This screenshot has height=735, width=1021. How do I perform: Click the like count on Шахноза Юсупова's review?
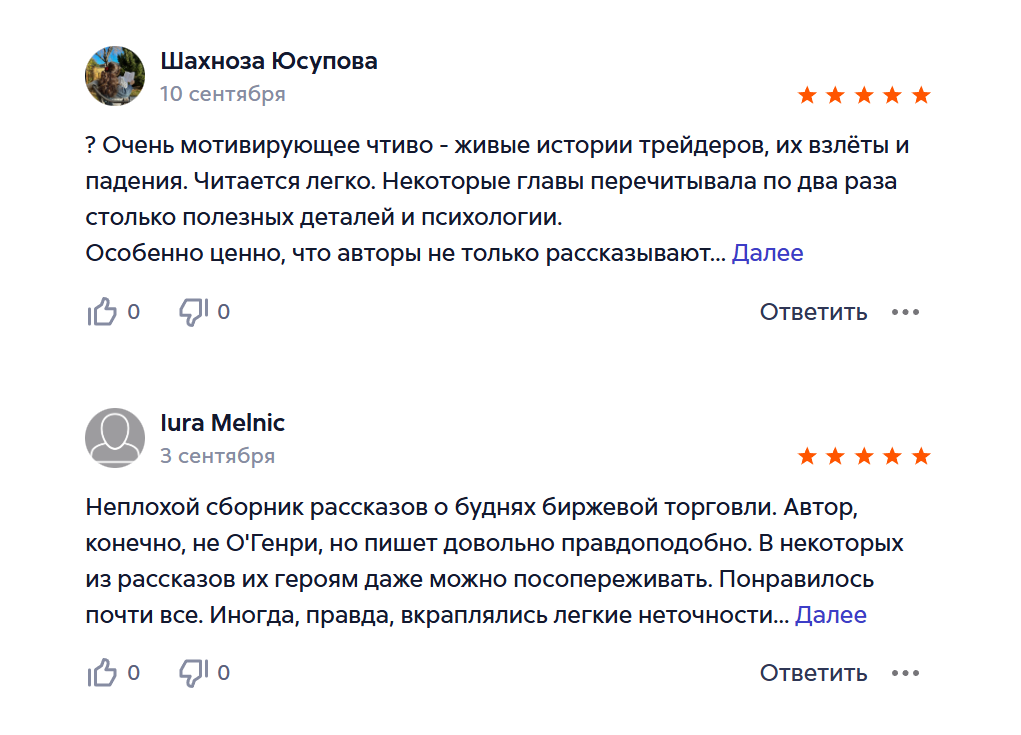coord(134,312)
